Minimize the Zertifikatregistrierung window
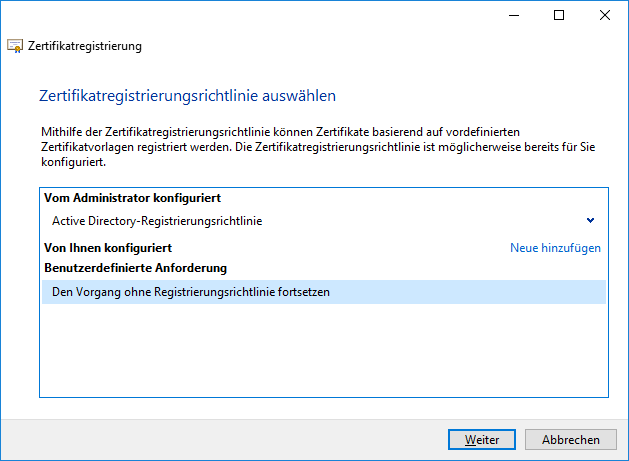Screen dimensions: 629x461 514,15
